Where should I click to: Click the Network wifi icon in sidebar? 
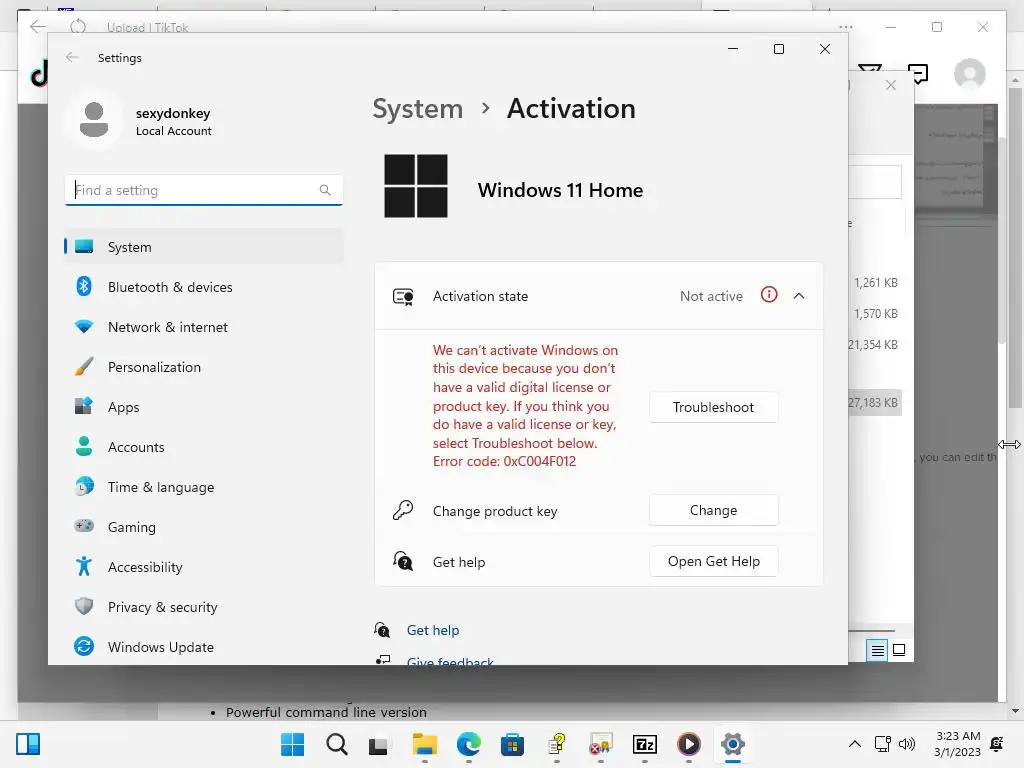(x=84, y=326)
